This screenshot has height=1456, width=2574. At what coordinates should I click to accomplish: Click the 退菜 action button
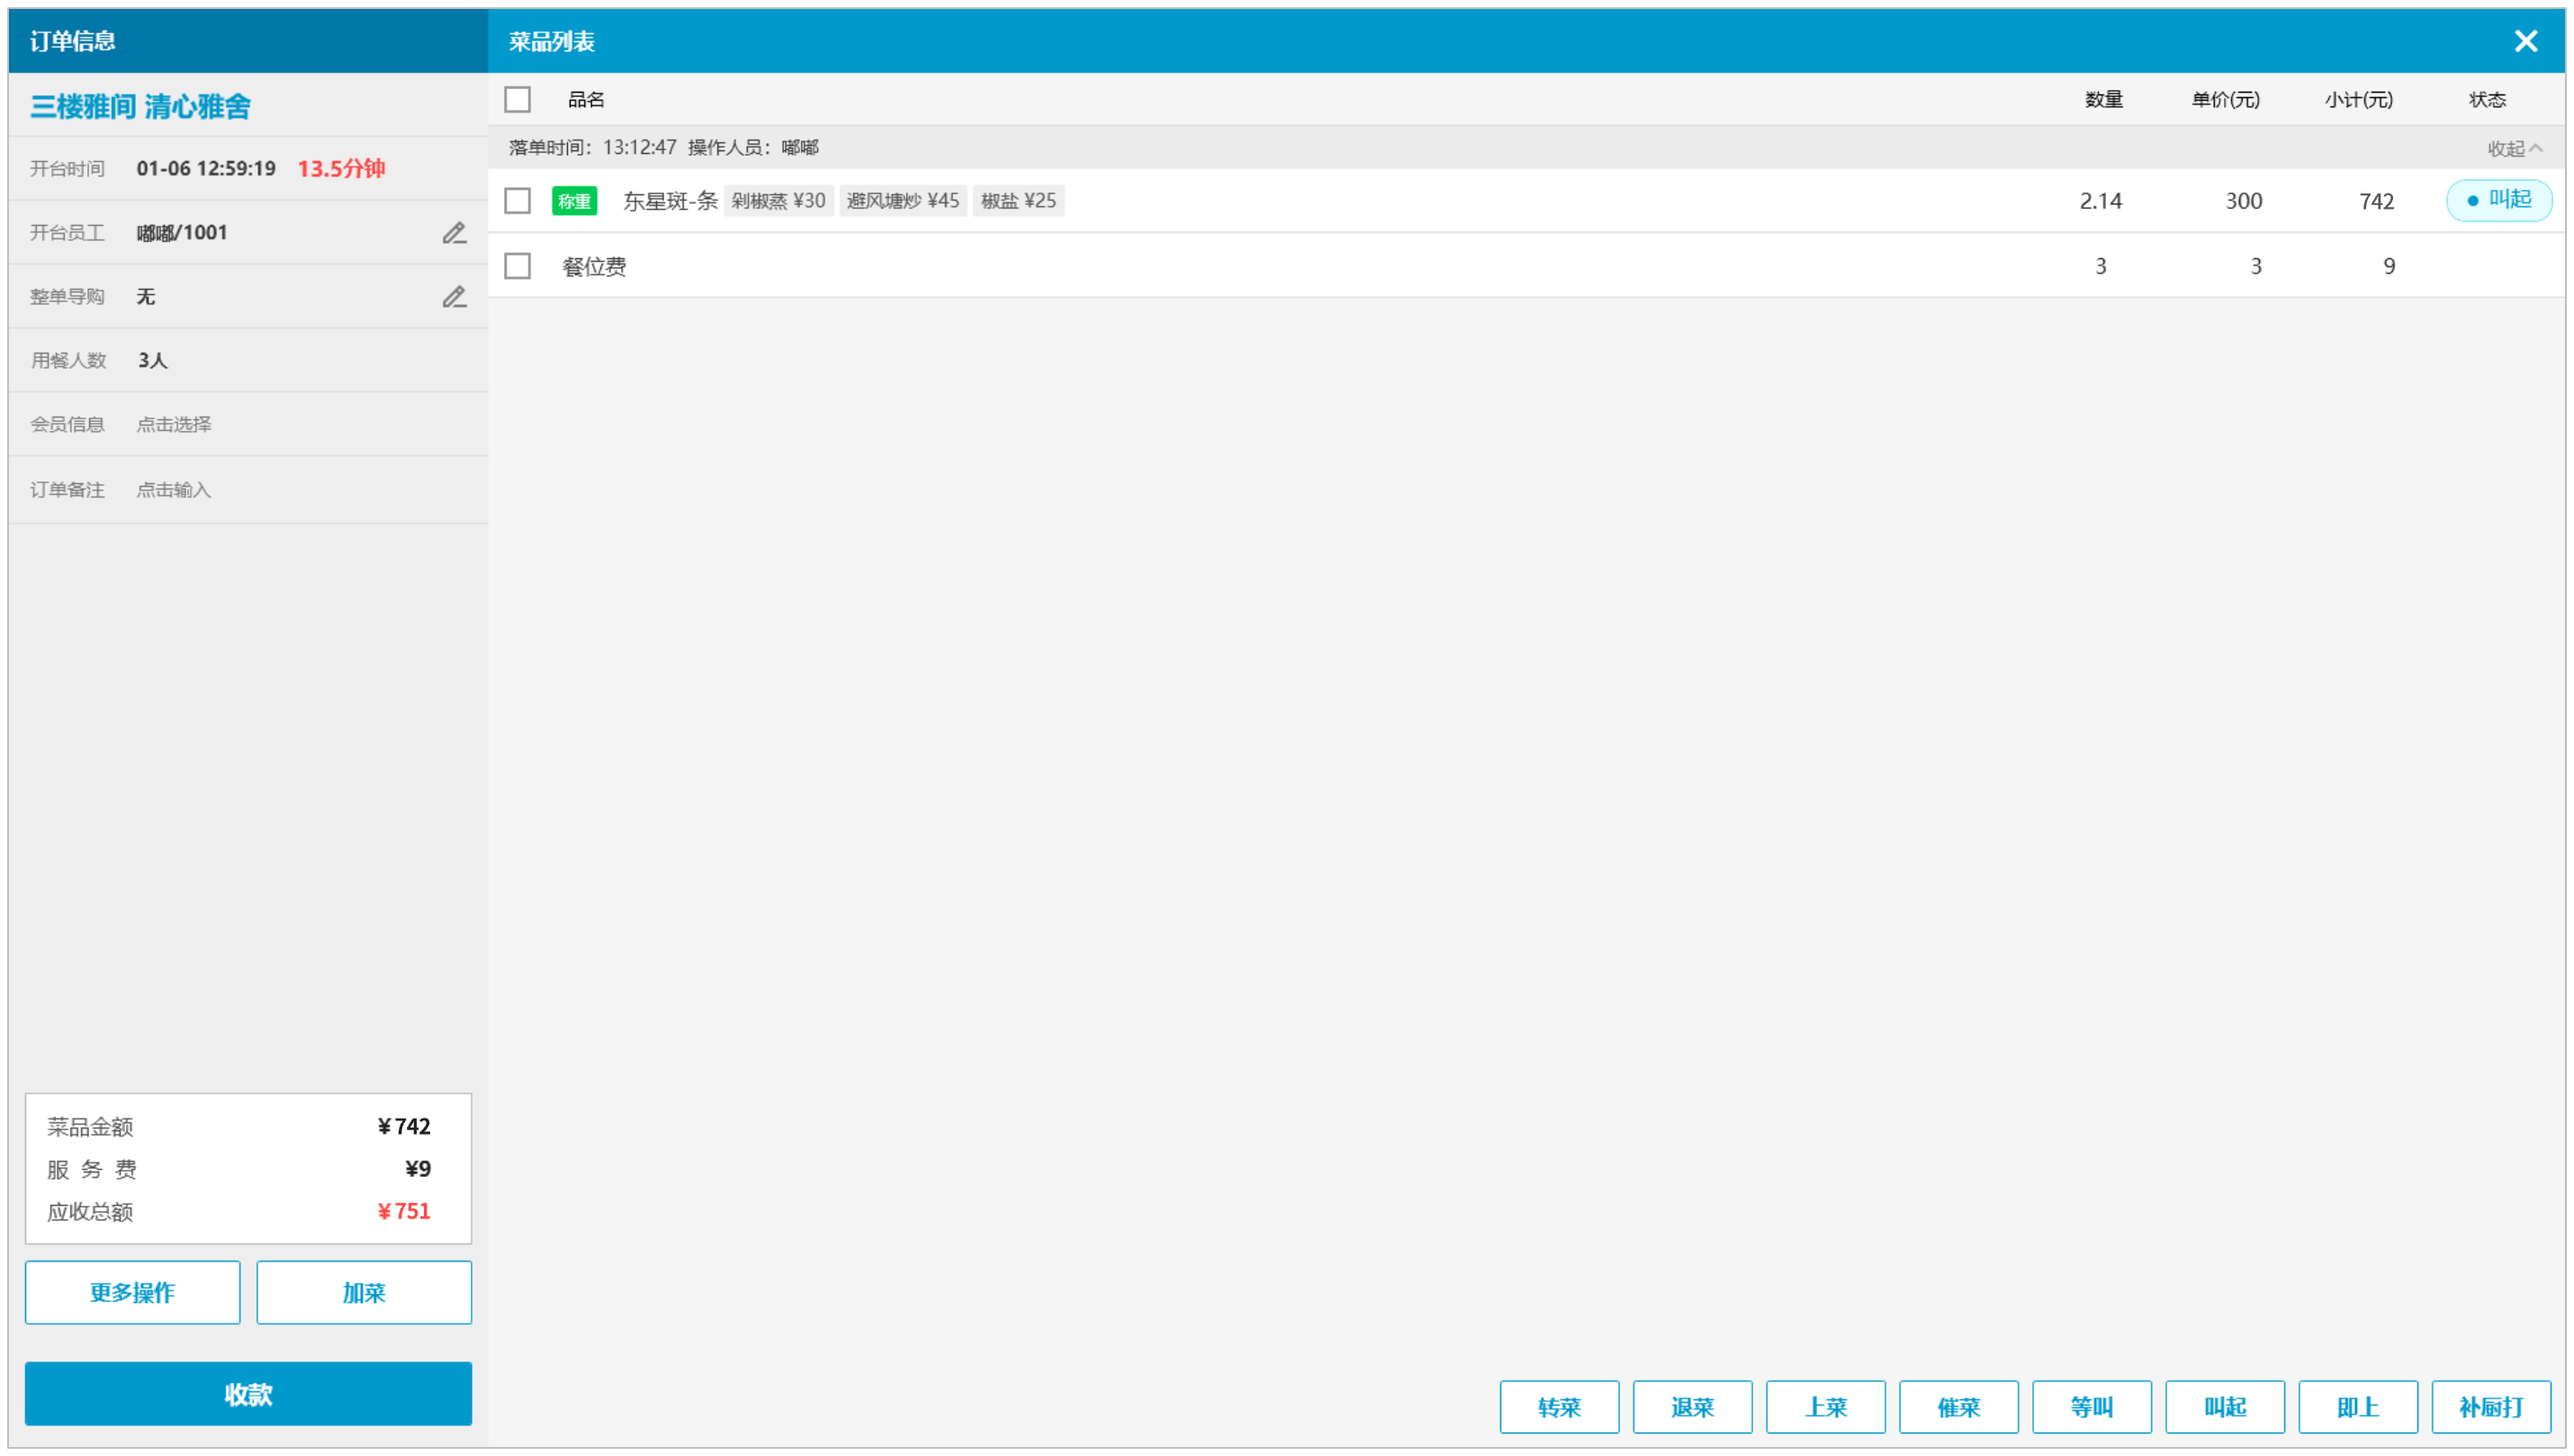1691,1406
